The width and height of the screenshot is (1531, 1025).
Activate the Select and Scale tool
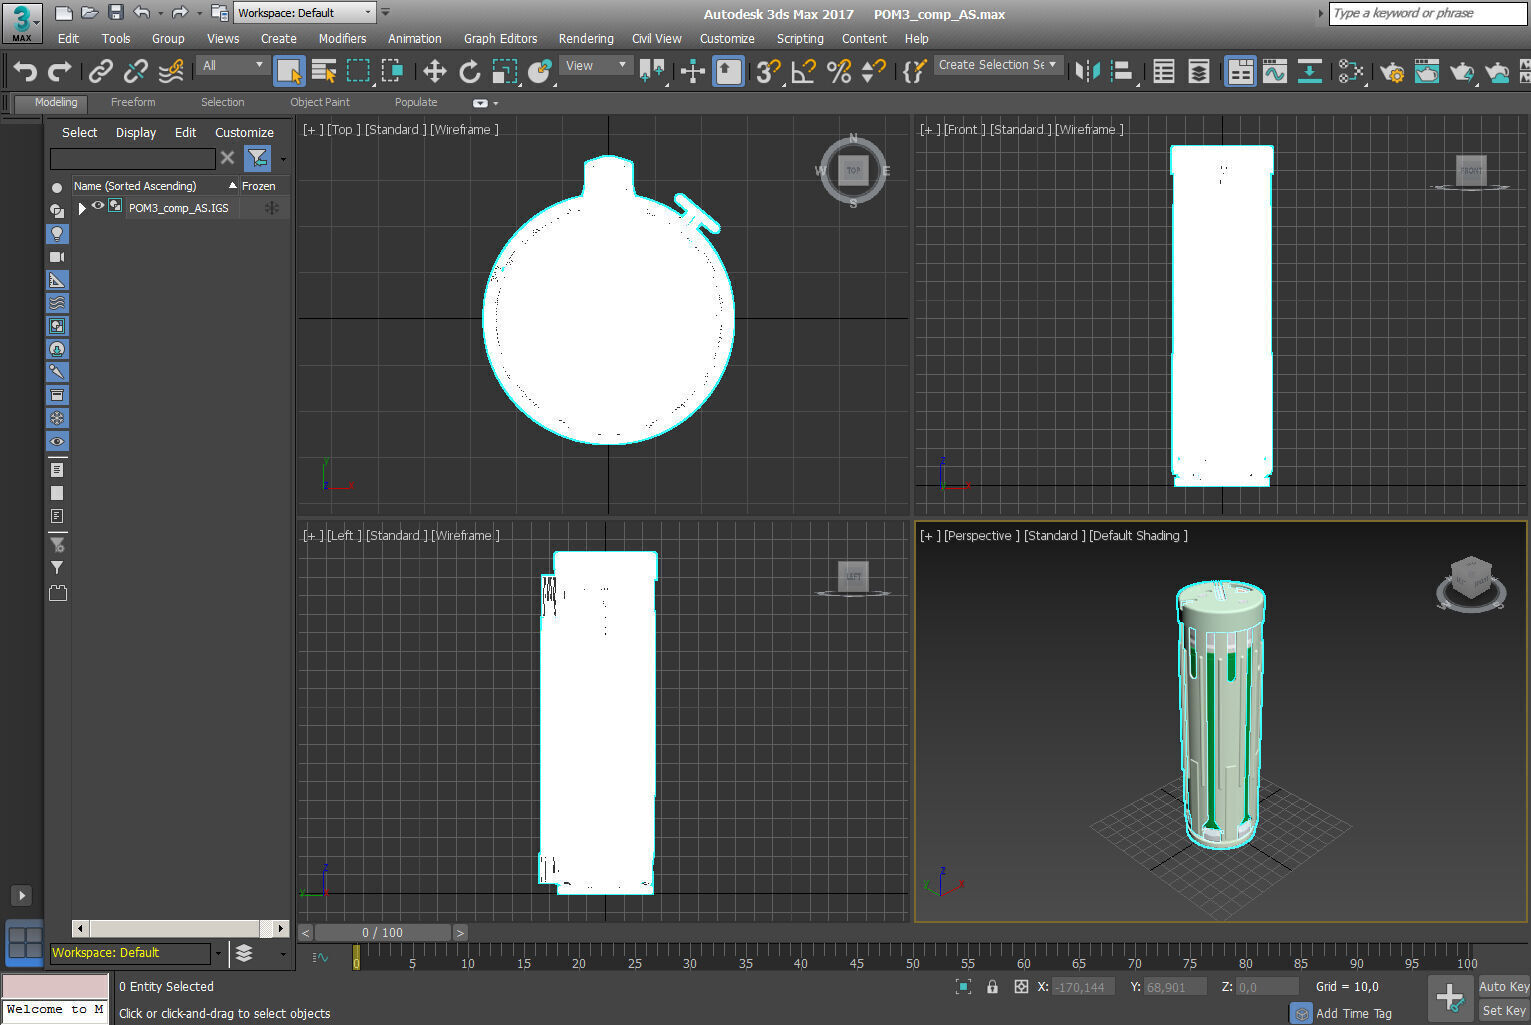[x=504, y=70]
